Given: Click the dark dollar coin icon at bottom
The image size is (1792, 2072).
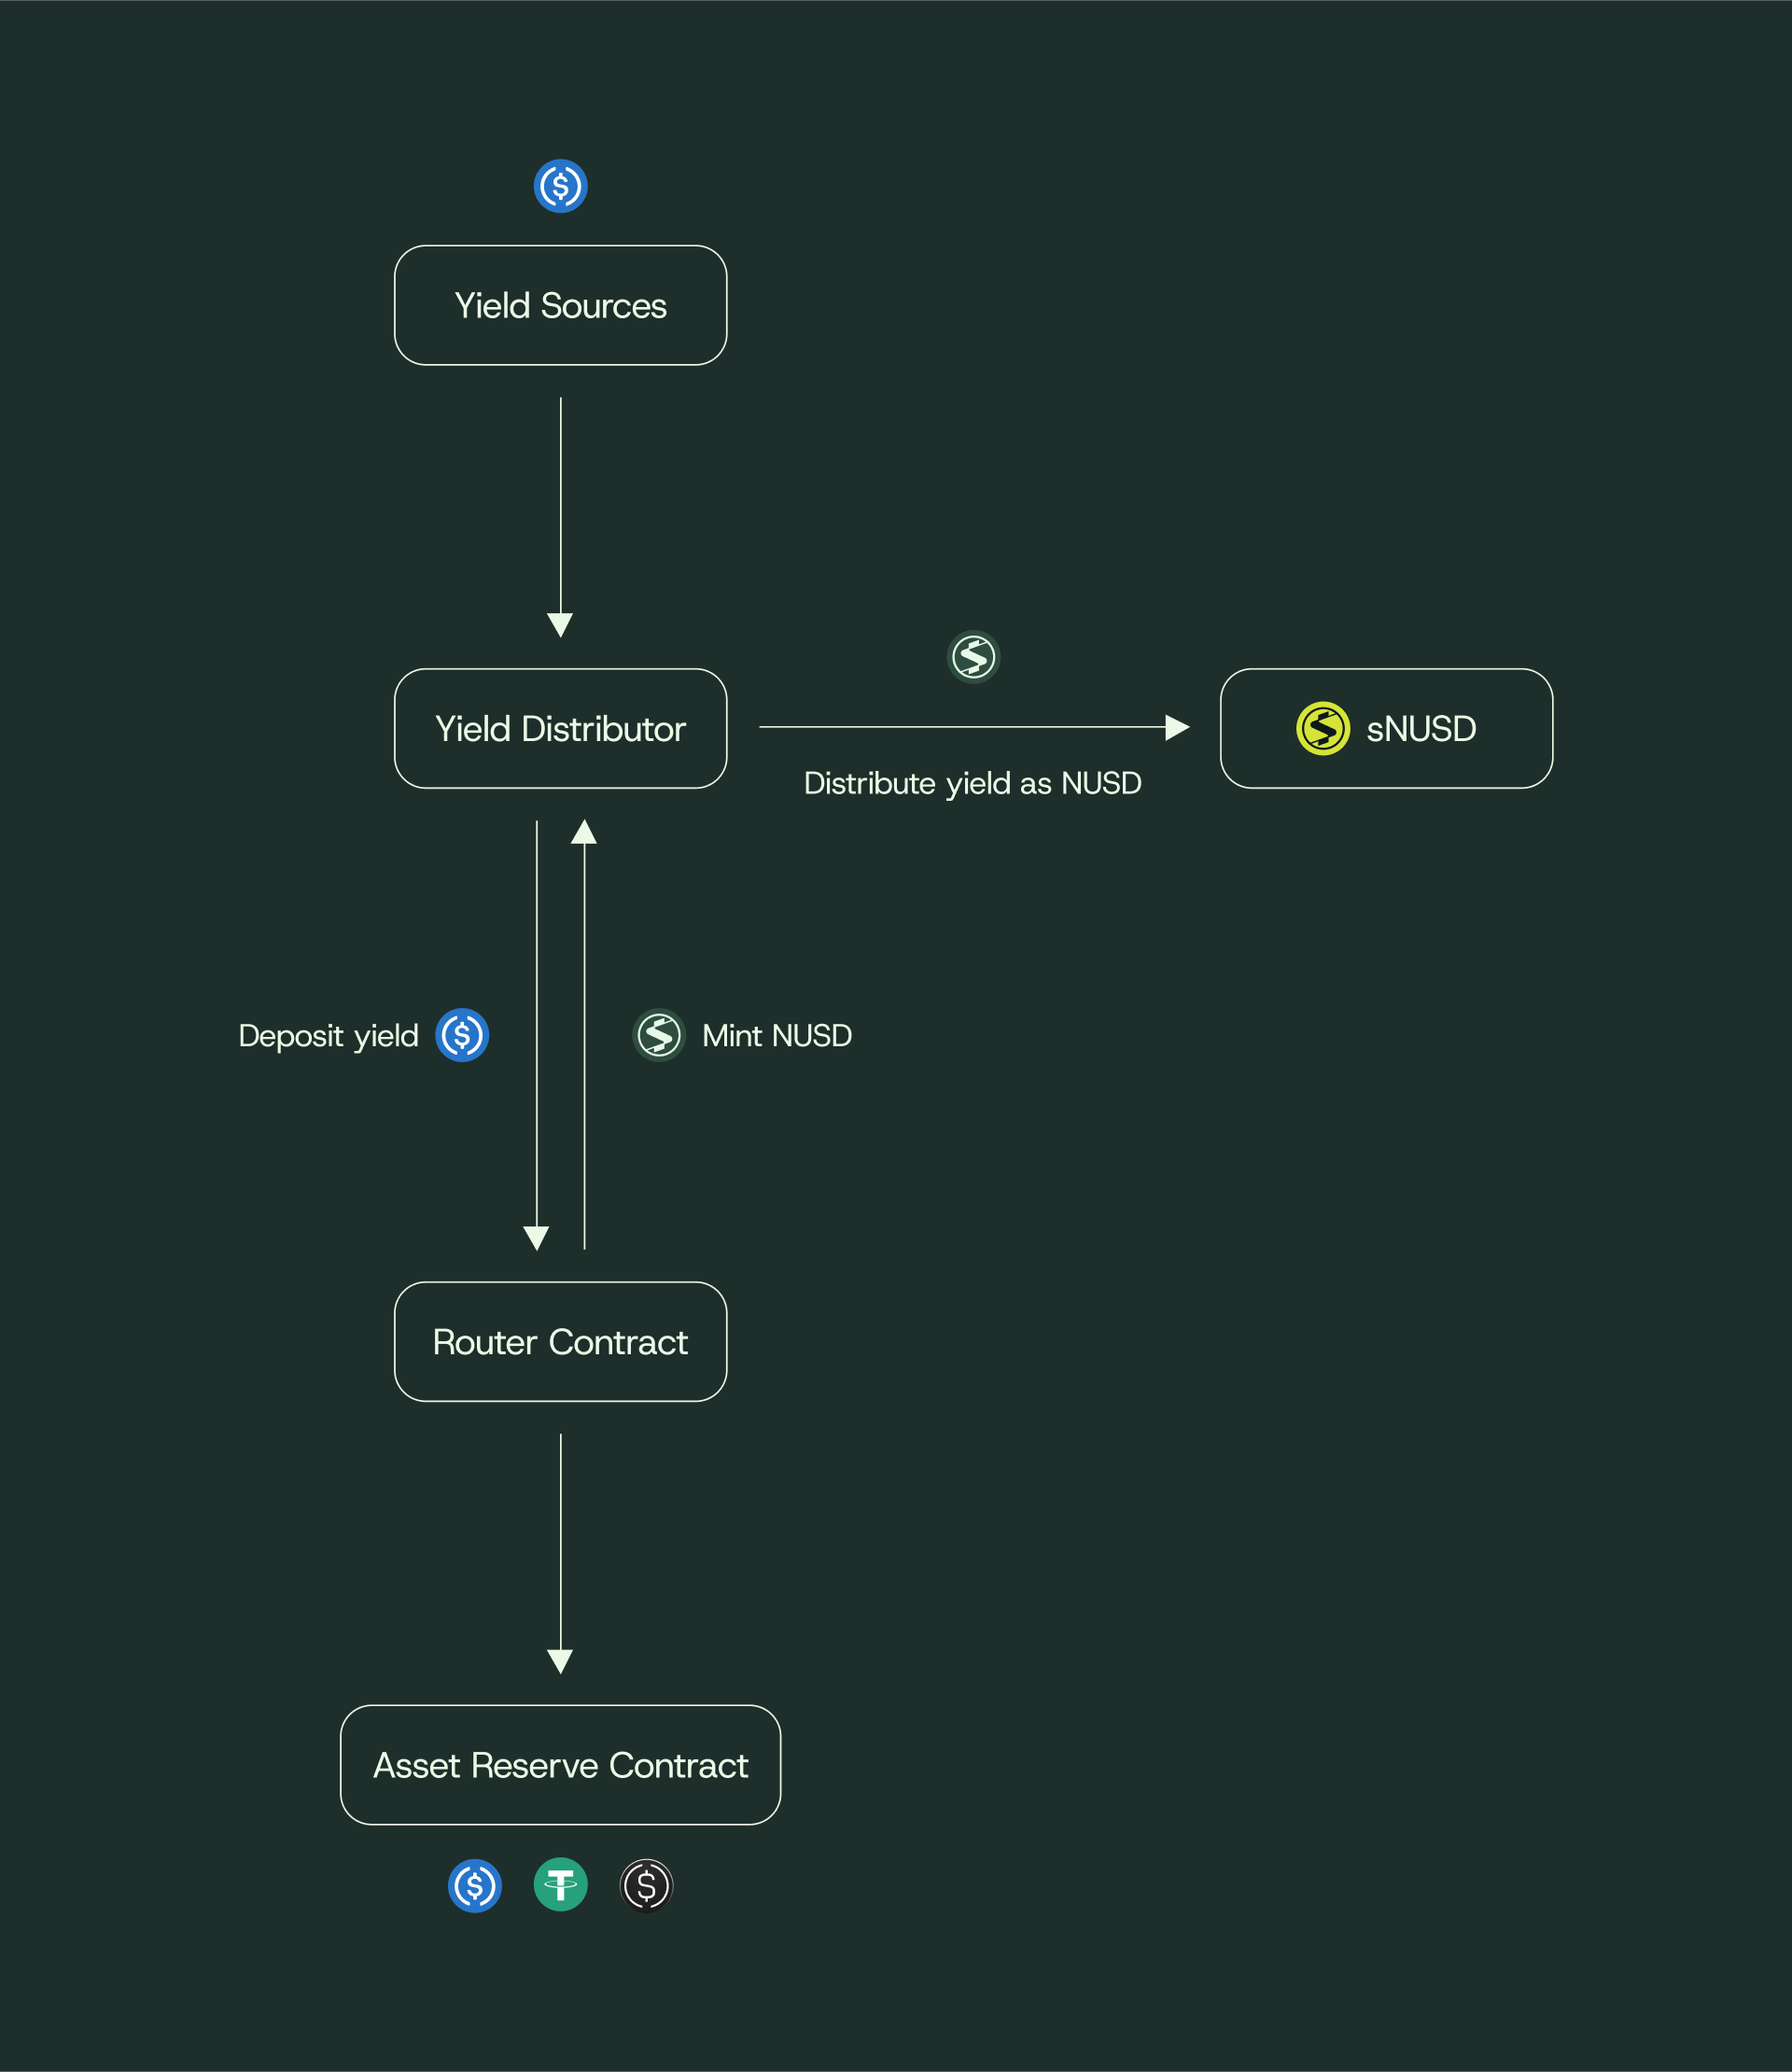Looking at the screenshot, I should click(x=646, y=1885).
